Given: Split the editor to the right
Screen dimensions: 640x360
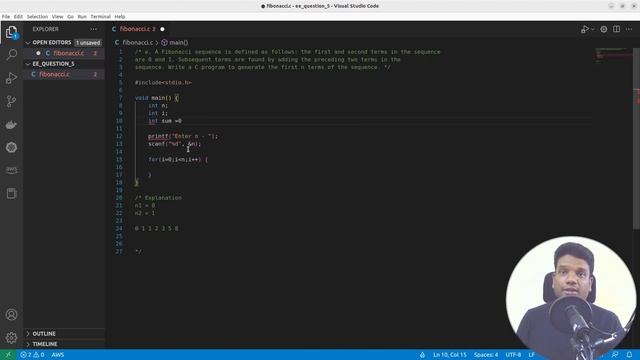Looking at the screenshot, I should tap(616, 29).
